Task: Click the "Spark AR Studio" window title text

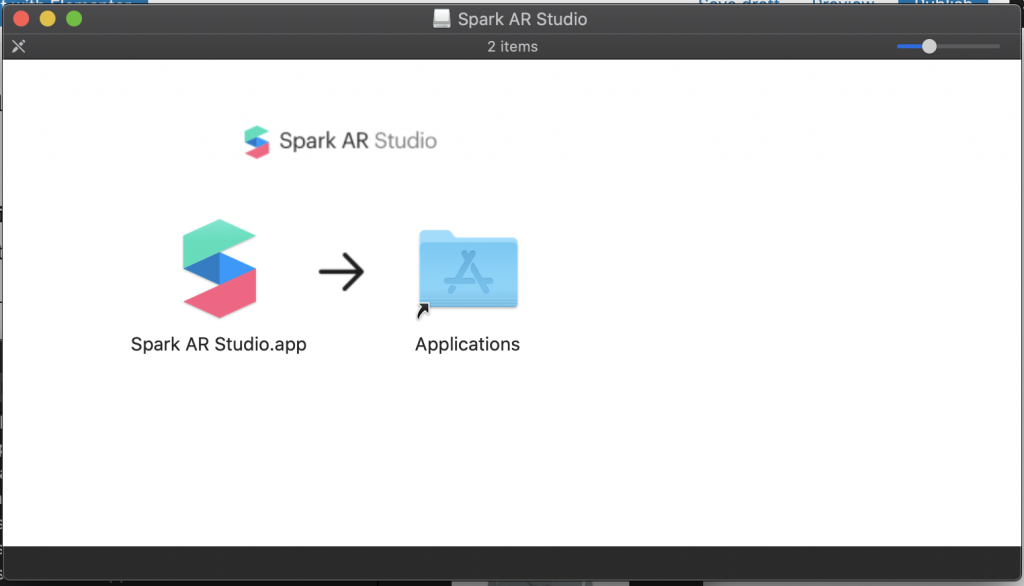Action: 522,19
